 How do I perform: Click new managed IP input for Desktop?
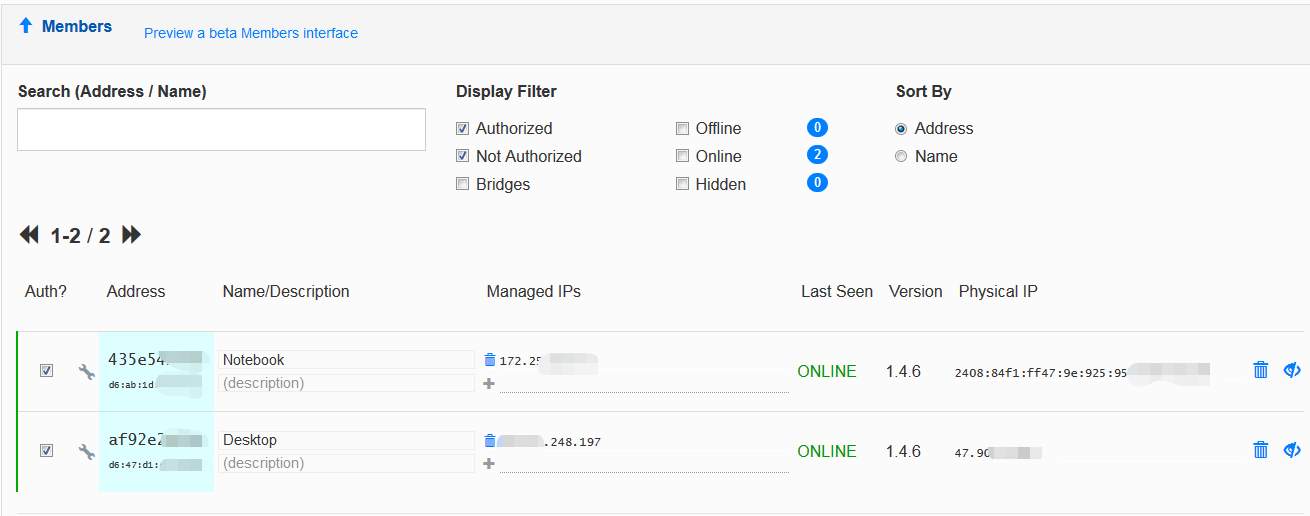pyautogui.click(x=644, y=463)
